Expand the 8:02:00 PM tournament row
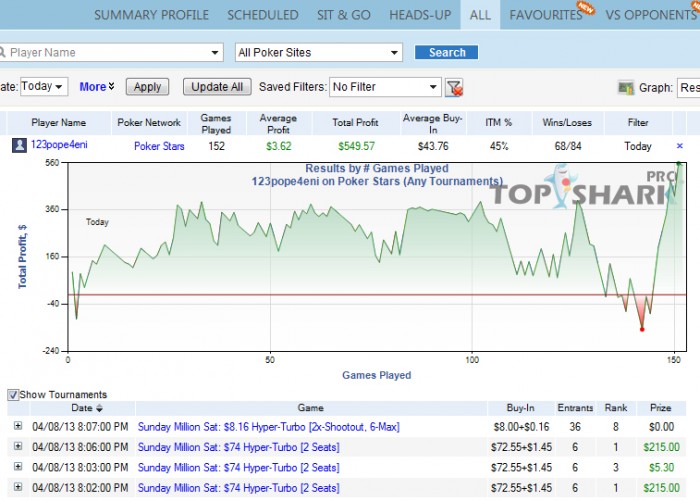This screenshot has width=700, height=501. [x=18, y=487]
